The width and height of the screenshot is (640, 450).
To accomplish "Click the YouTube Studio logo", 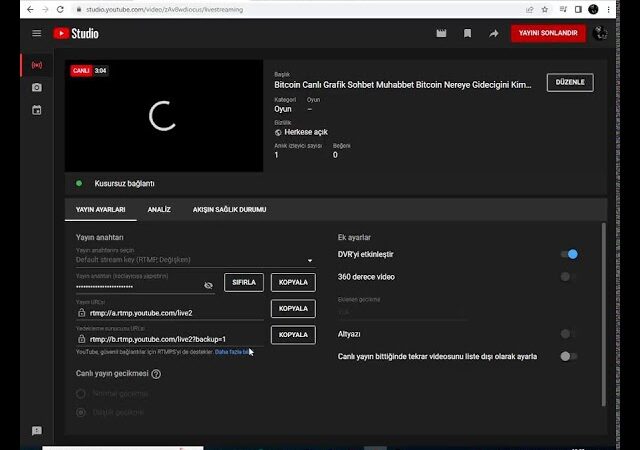I will pyautogui.click(x=76, y=33).
